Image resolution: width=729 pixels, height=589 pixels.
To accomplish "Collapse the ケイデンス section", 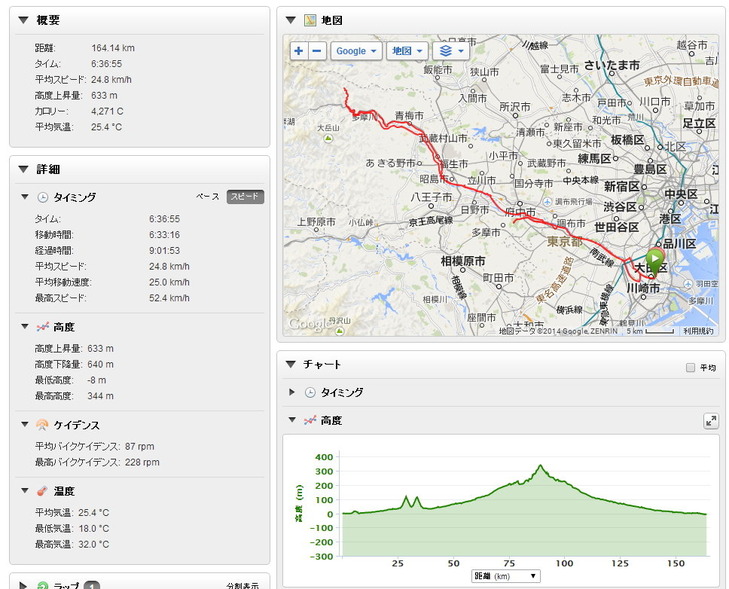I will [25, 424].
